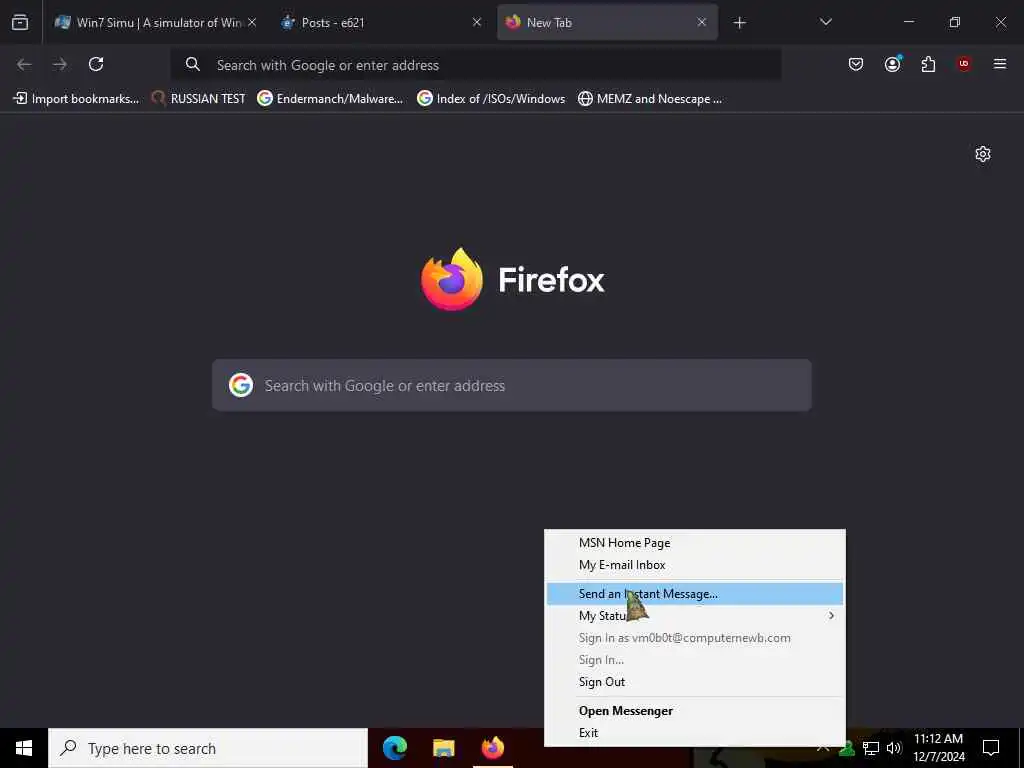The image size is (1024, 768).
Task: Minimize the Firefox window
Action: [x=908, y=22]
